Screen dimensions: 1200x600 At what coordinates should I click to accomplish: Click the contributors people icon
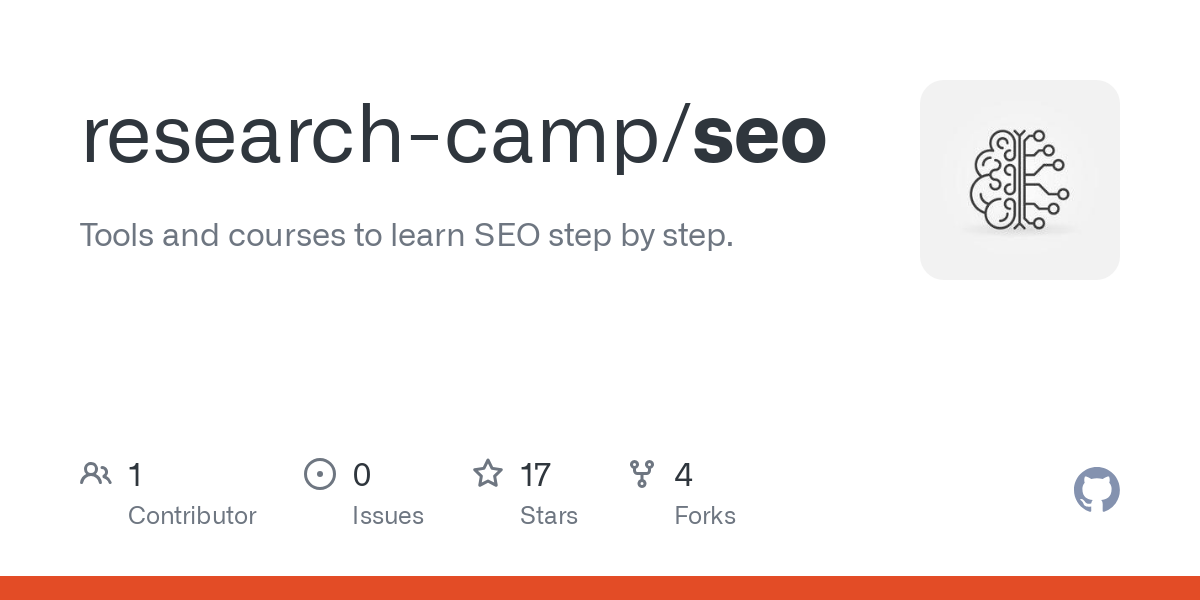96,474
